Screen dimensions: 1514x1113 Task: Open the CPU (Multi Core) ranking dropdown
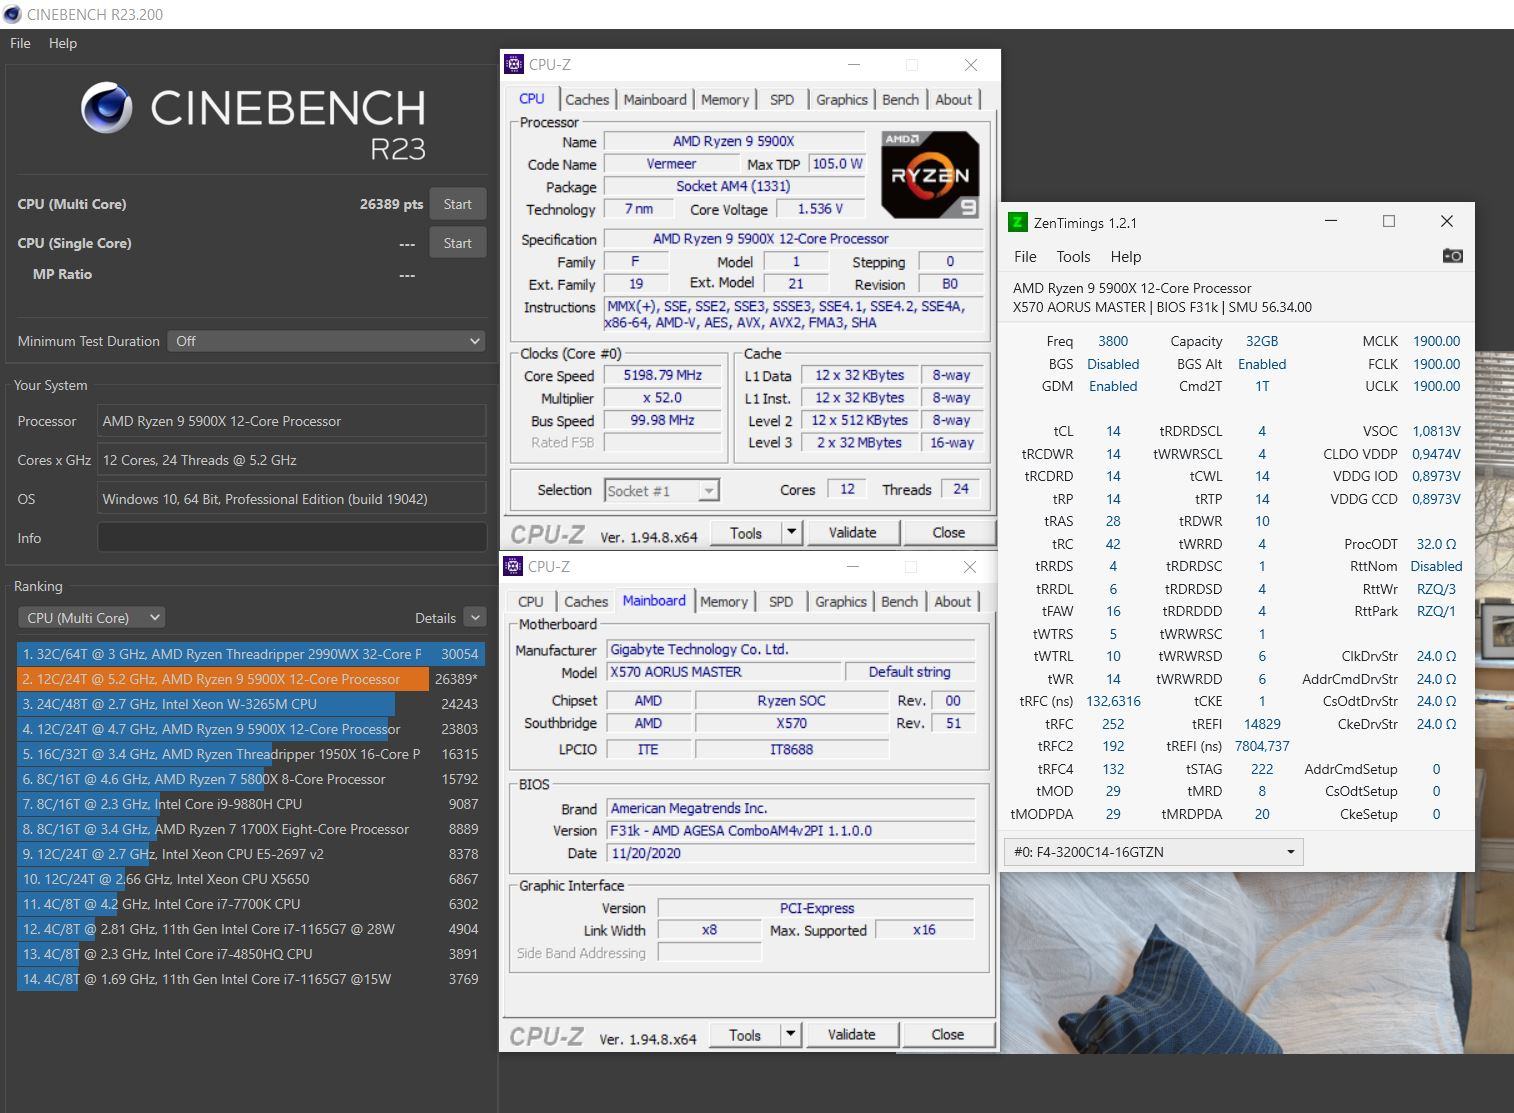[91, 618]
